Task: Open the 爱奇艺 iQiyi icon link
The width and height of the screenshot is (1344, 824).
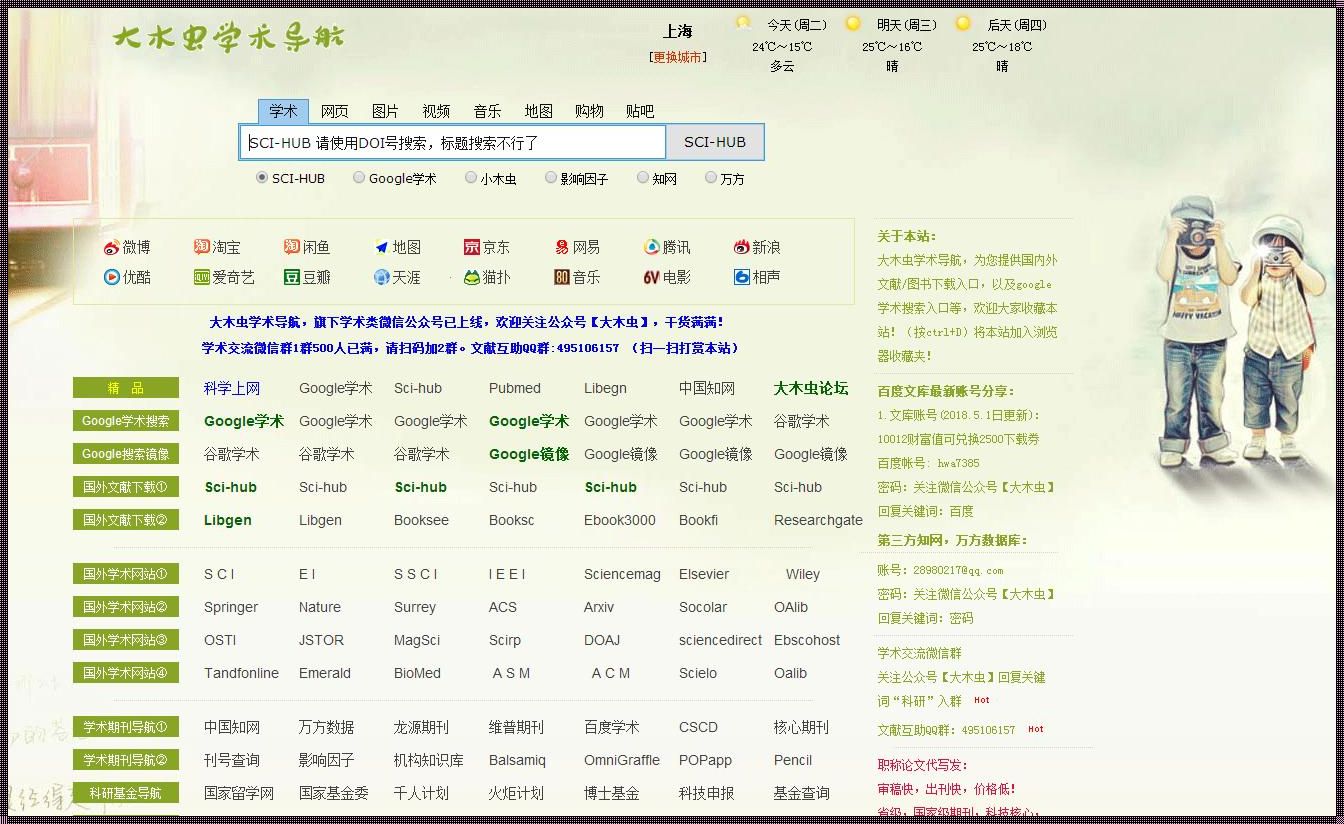Action: (x=225, y=277)
